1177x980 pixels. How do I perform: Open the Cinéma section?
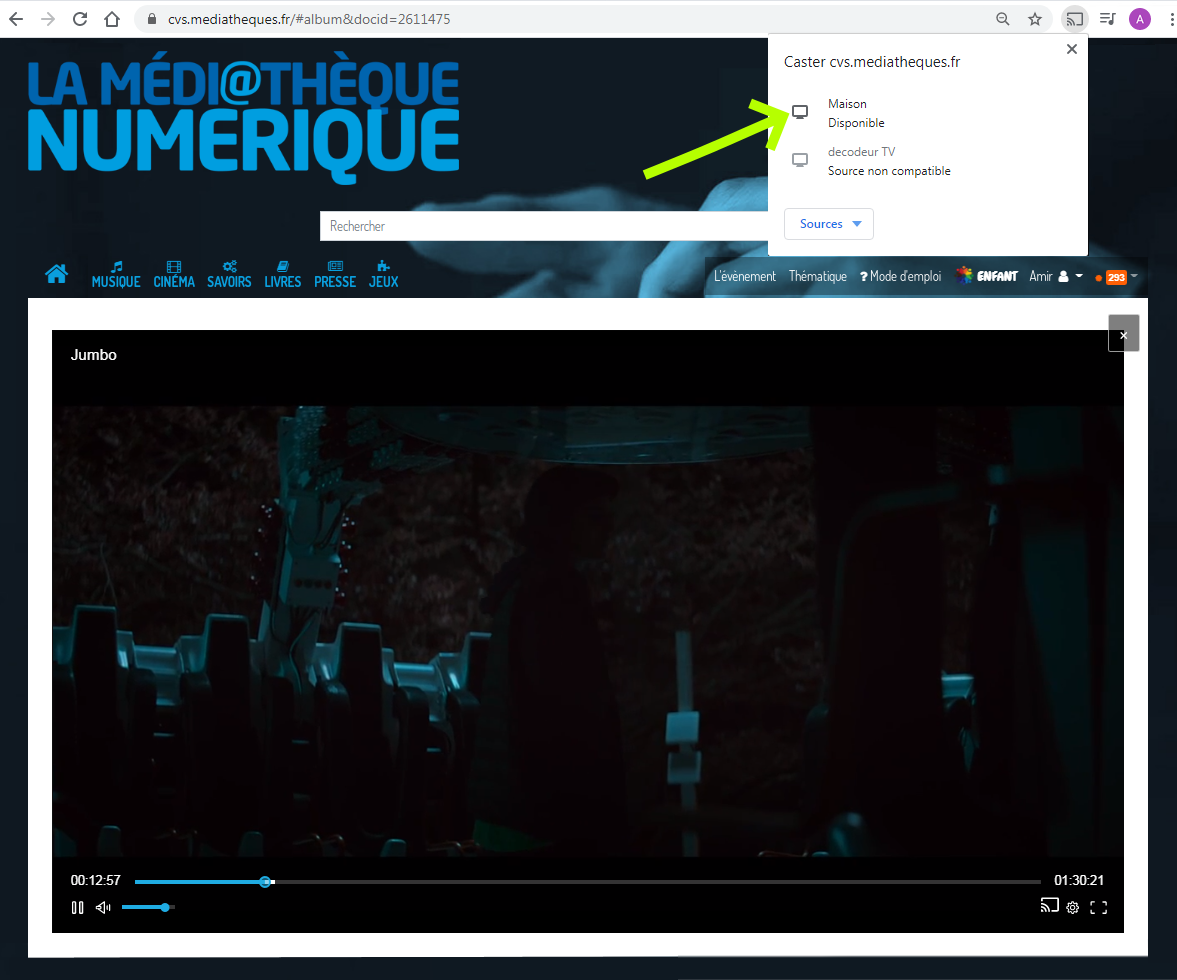[174, 275]
